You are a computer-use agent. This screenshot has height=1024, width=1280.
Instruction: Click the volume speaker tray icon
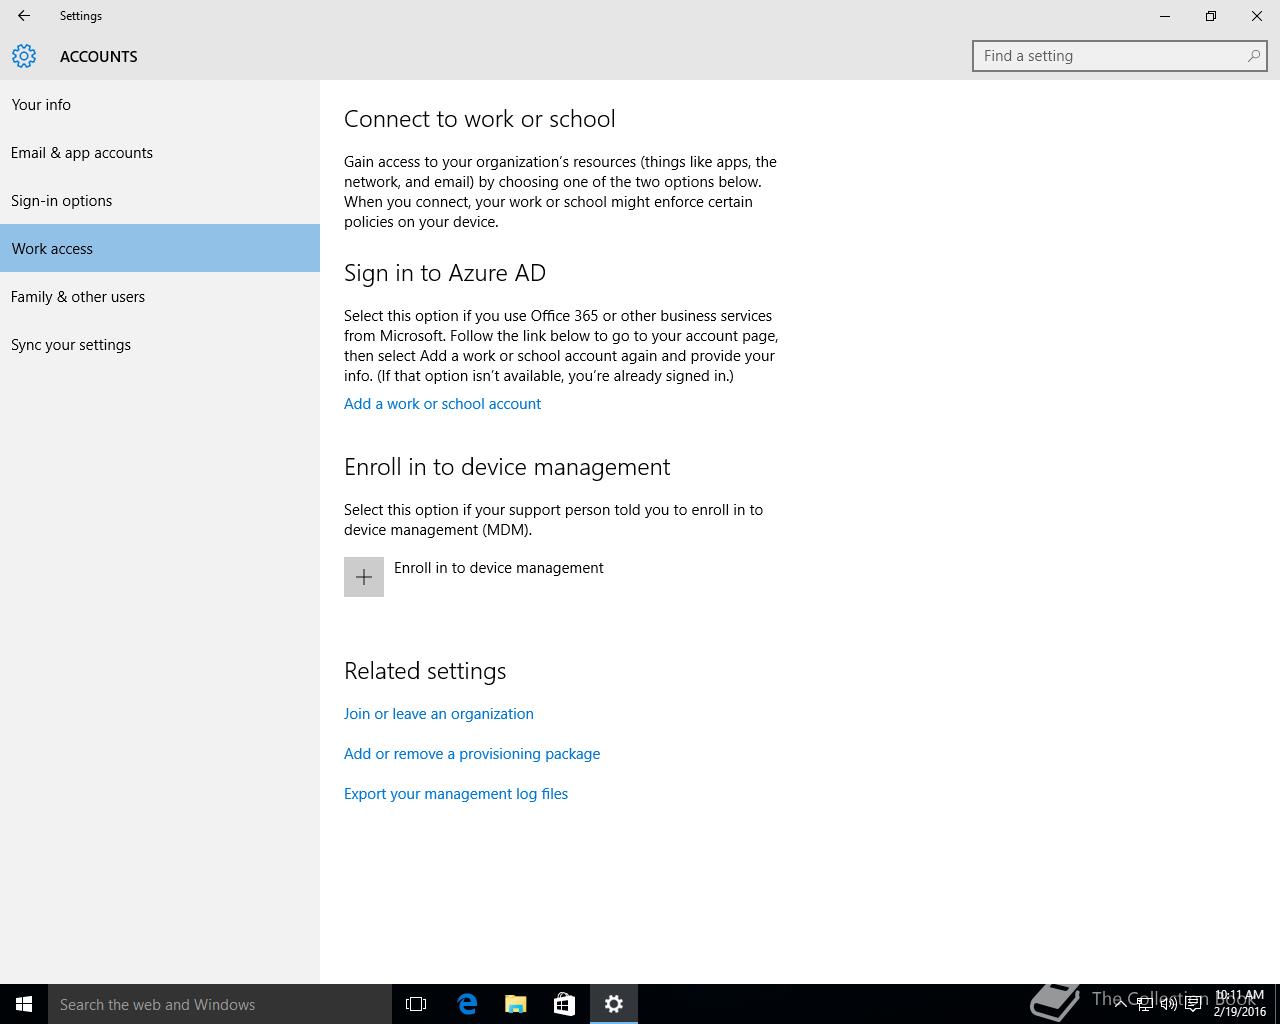[1169, 1004]
